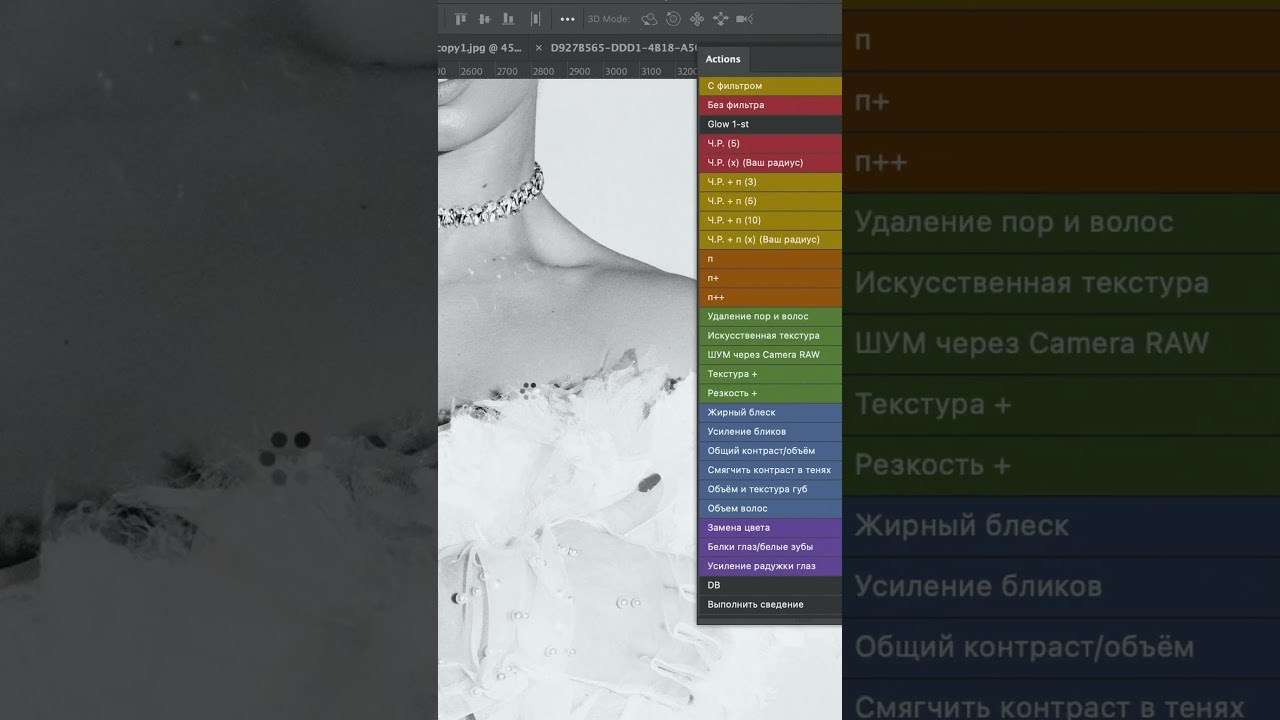Select the align top edges icon
This screenshot has width=1280, height=720.
click(x=461, y=18)
